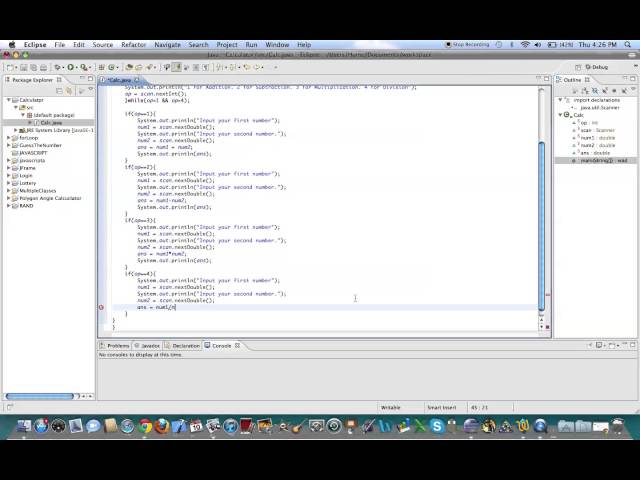Click the Back navigation arrow icon
The width and height of the screenshot is (640, 480).
pyautogui.click(x=257, y=67)
